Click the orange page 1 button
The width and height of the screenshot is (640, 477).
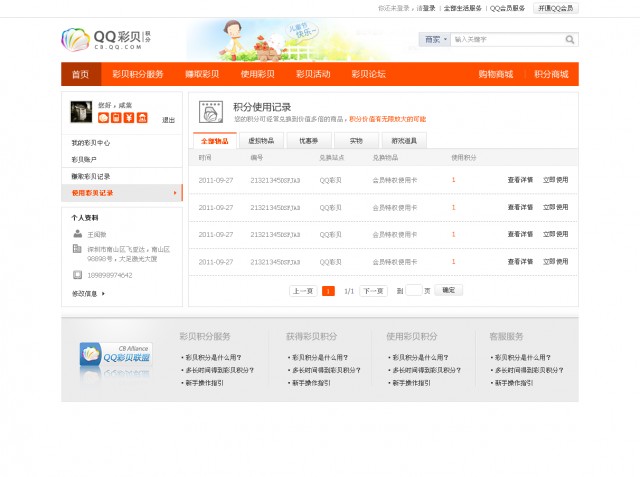(x=328, y=291)
